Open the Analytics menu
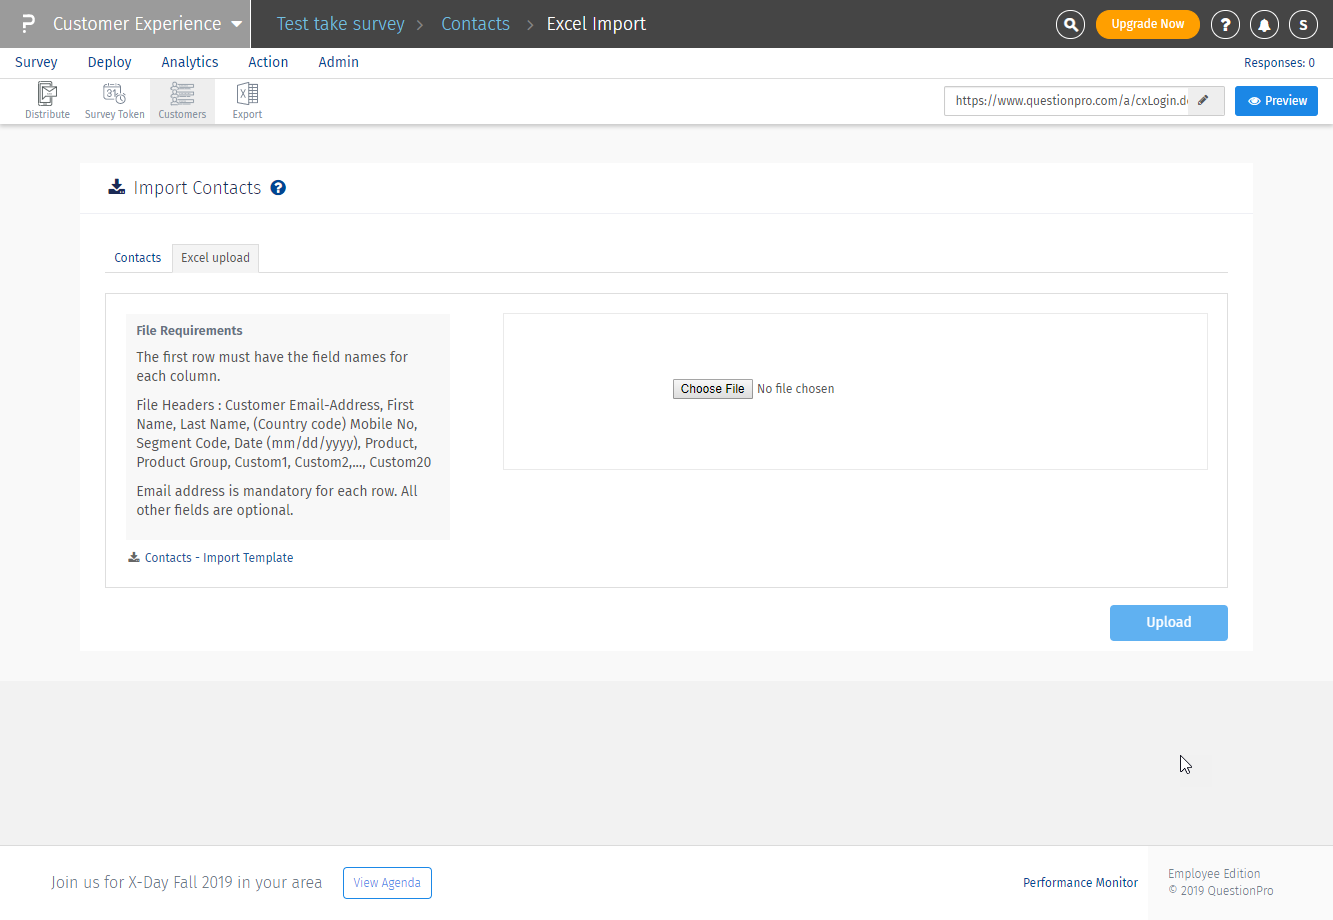Image resolution: width=1333 pixels, height=920 pixels. pos(190,62)
